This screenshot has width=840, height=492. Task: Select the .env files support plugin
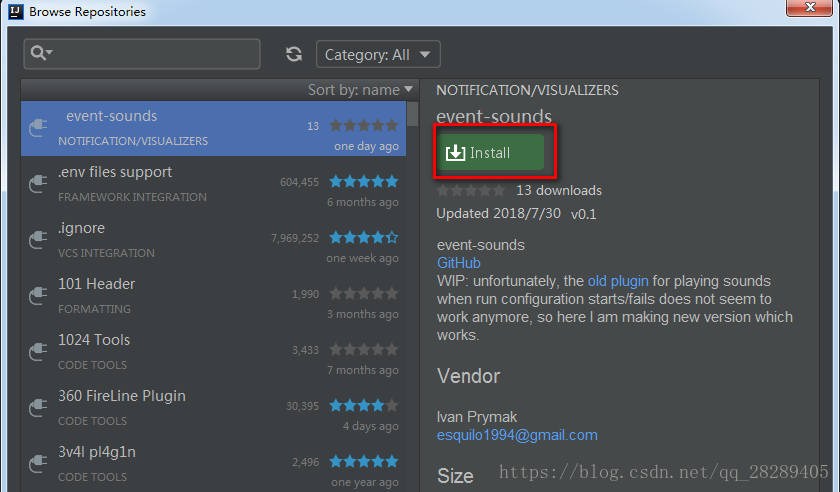[x=213, y=184]
